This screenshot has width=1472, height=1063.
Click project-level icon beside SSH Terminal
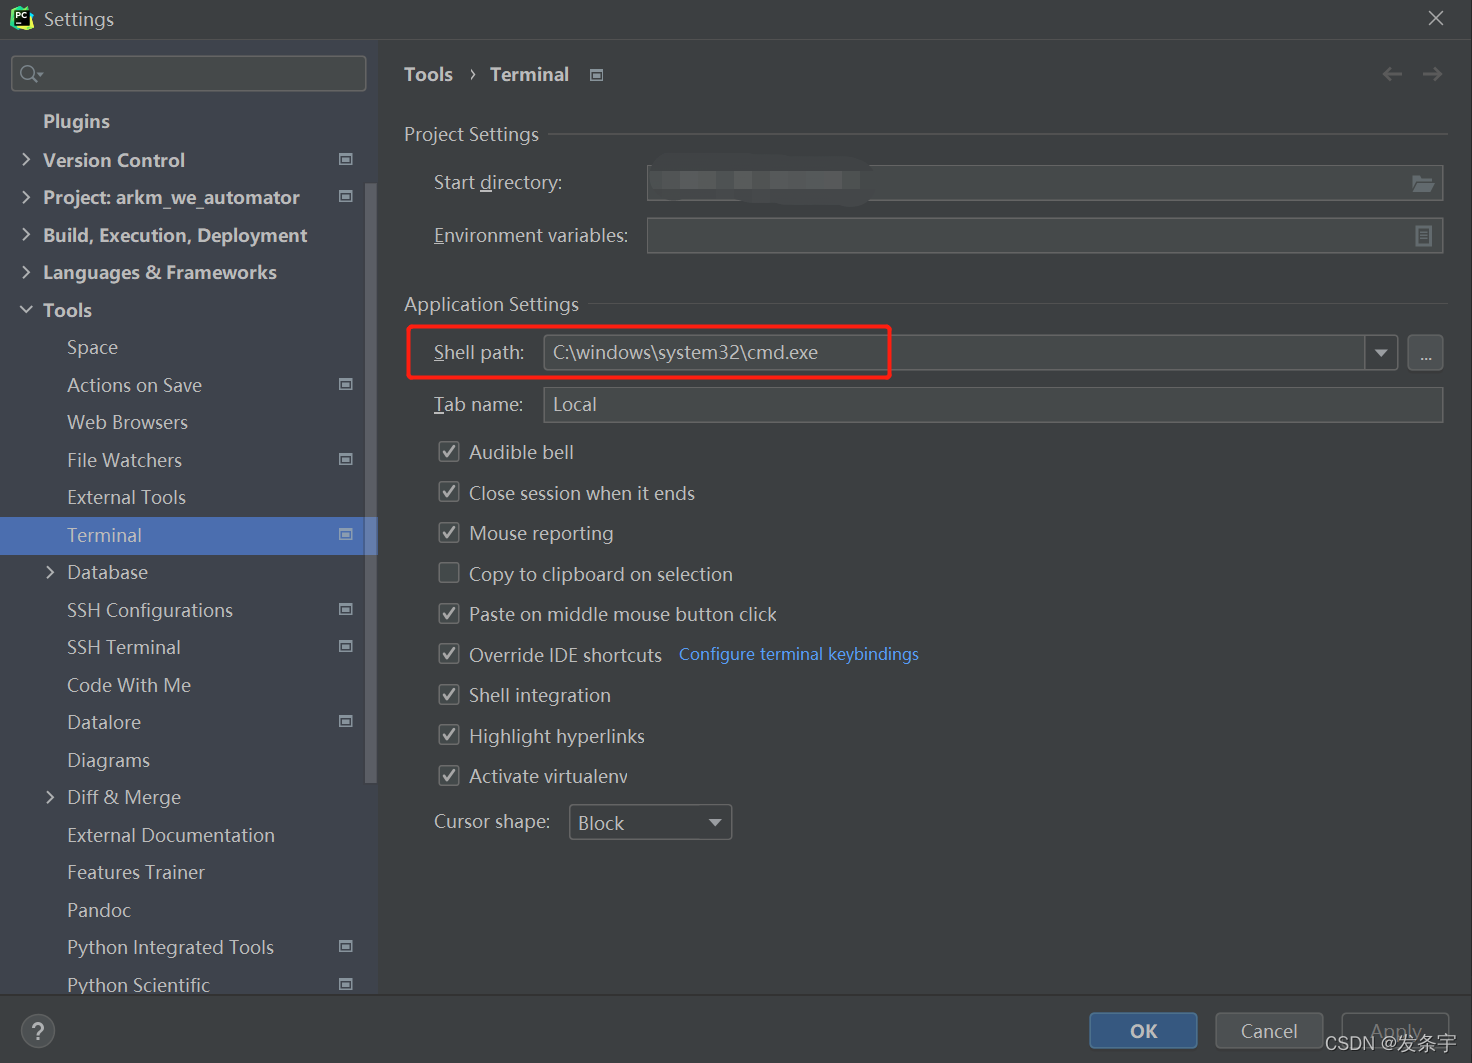(x=346, y=646)
